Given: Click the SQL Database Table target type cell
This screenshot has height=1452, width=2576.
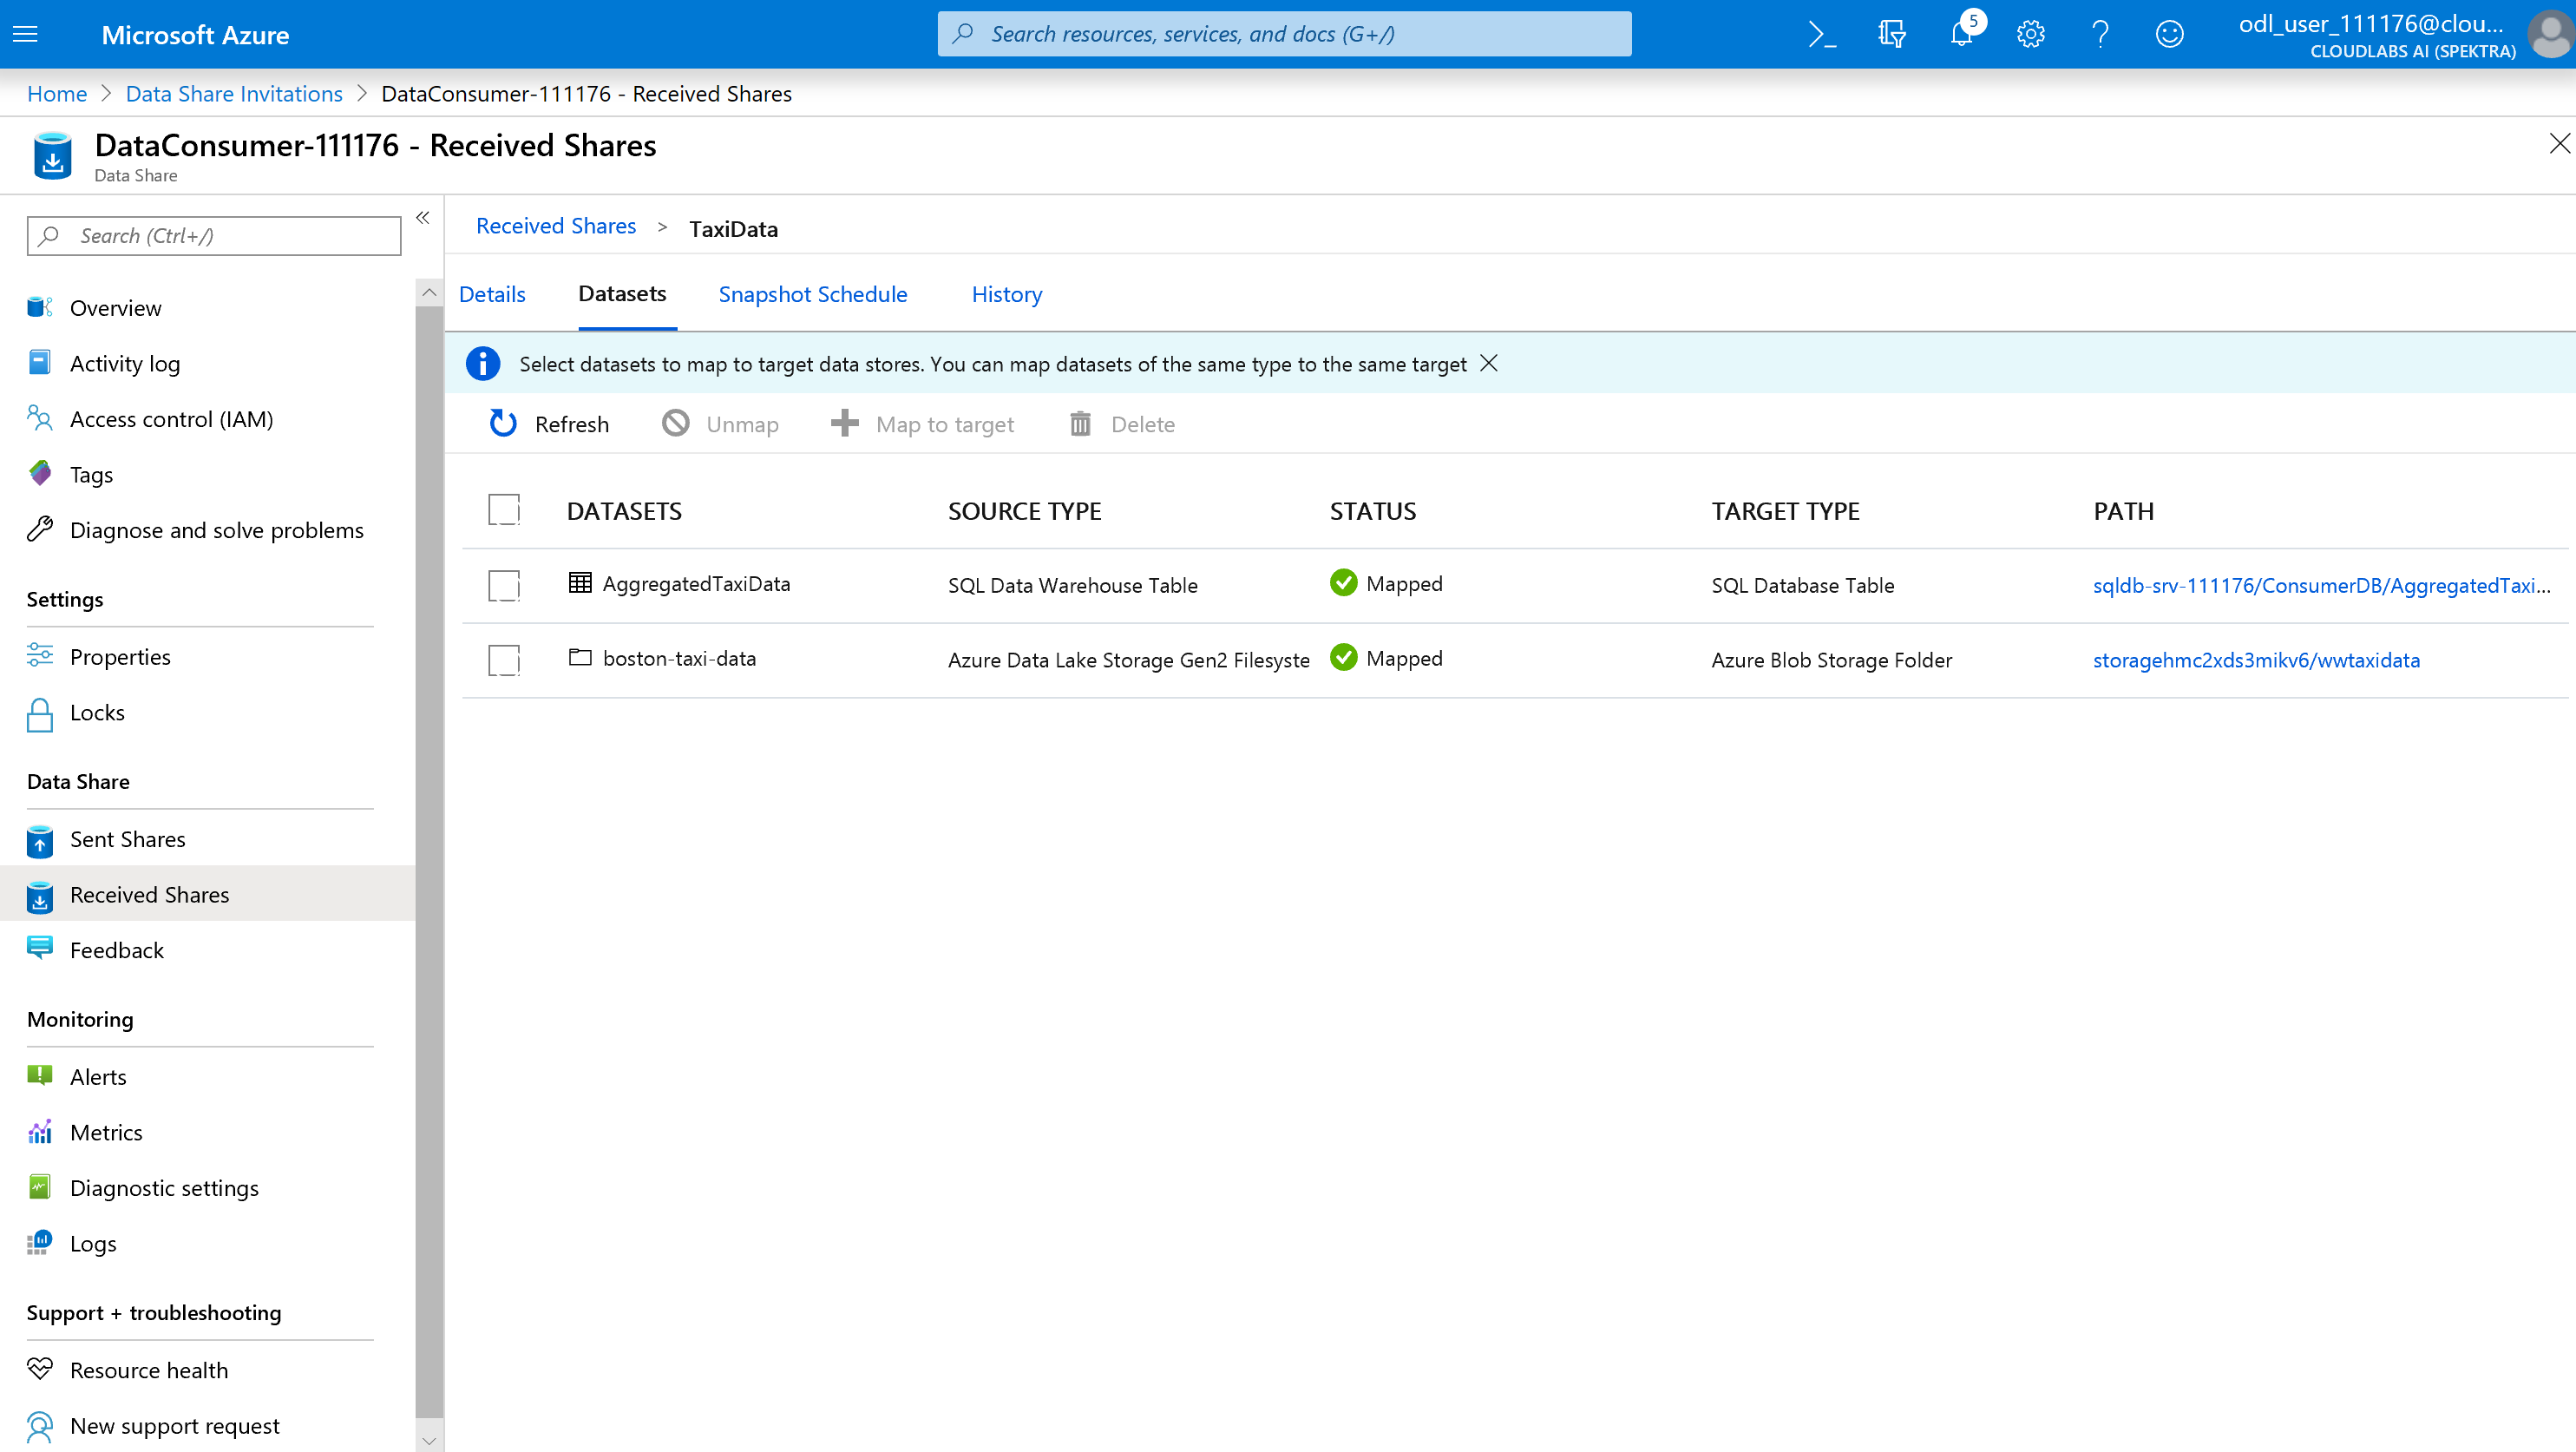Looking at the screenshot, I should pyautogui.click(x=1803, y=585).
